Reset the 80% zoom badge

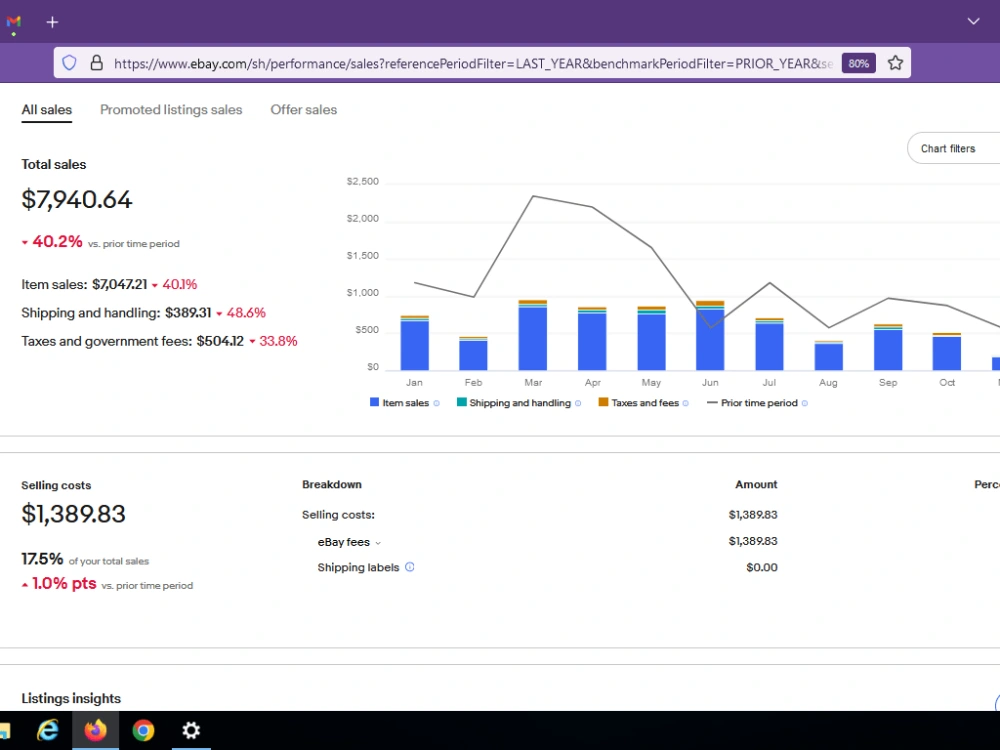coord(858,63)
